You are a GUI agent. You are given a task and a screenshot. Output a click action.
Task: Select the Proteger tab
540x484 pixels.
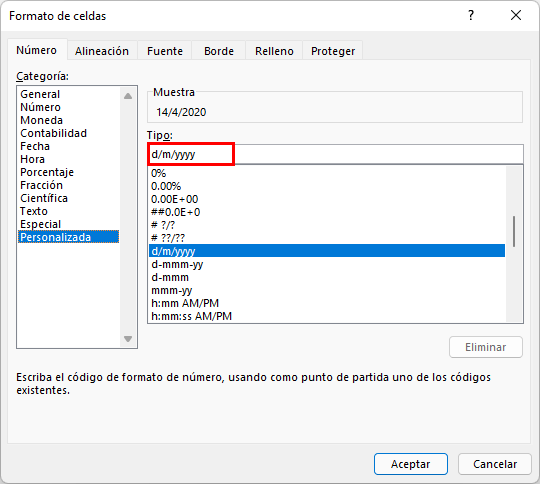(x=333, y=51)
